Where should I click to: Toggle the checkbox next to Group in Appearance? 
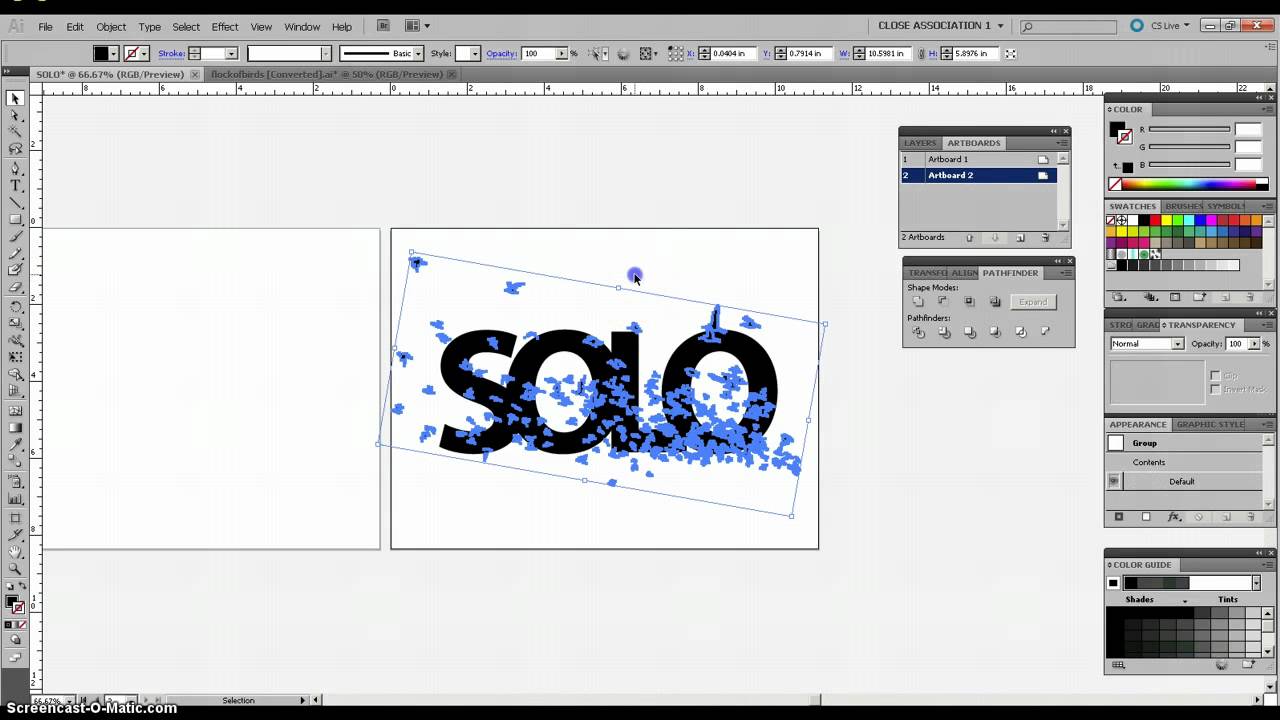[x=1116, y=443]
